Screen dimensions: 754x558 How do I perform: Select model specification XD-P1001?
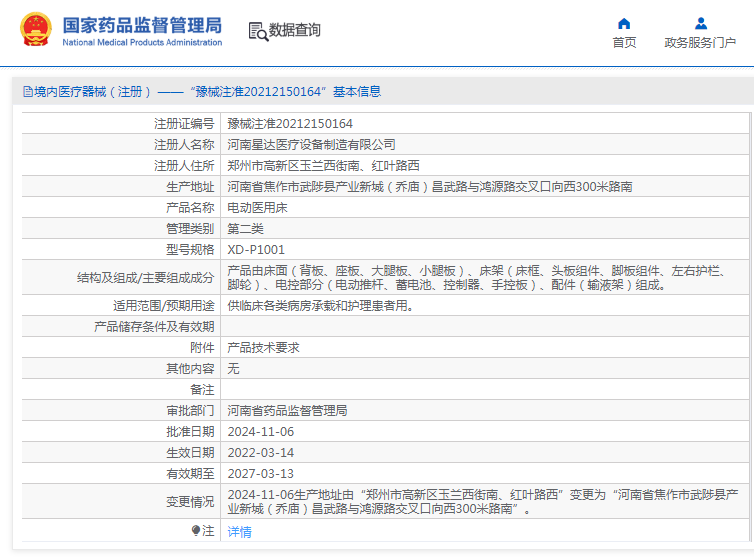coord(256,250)
